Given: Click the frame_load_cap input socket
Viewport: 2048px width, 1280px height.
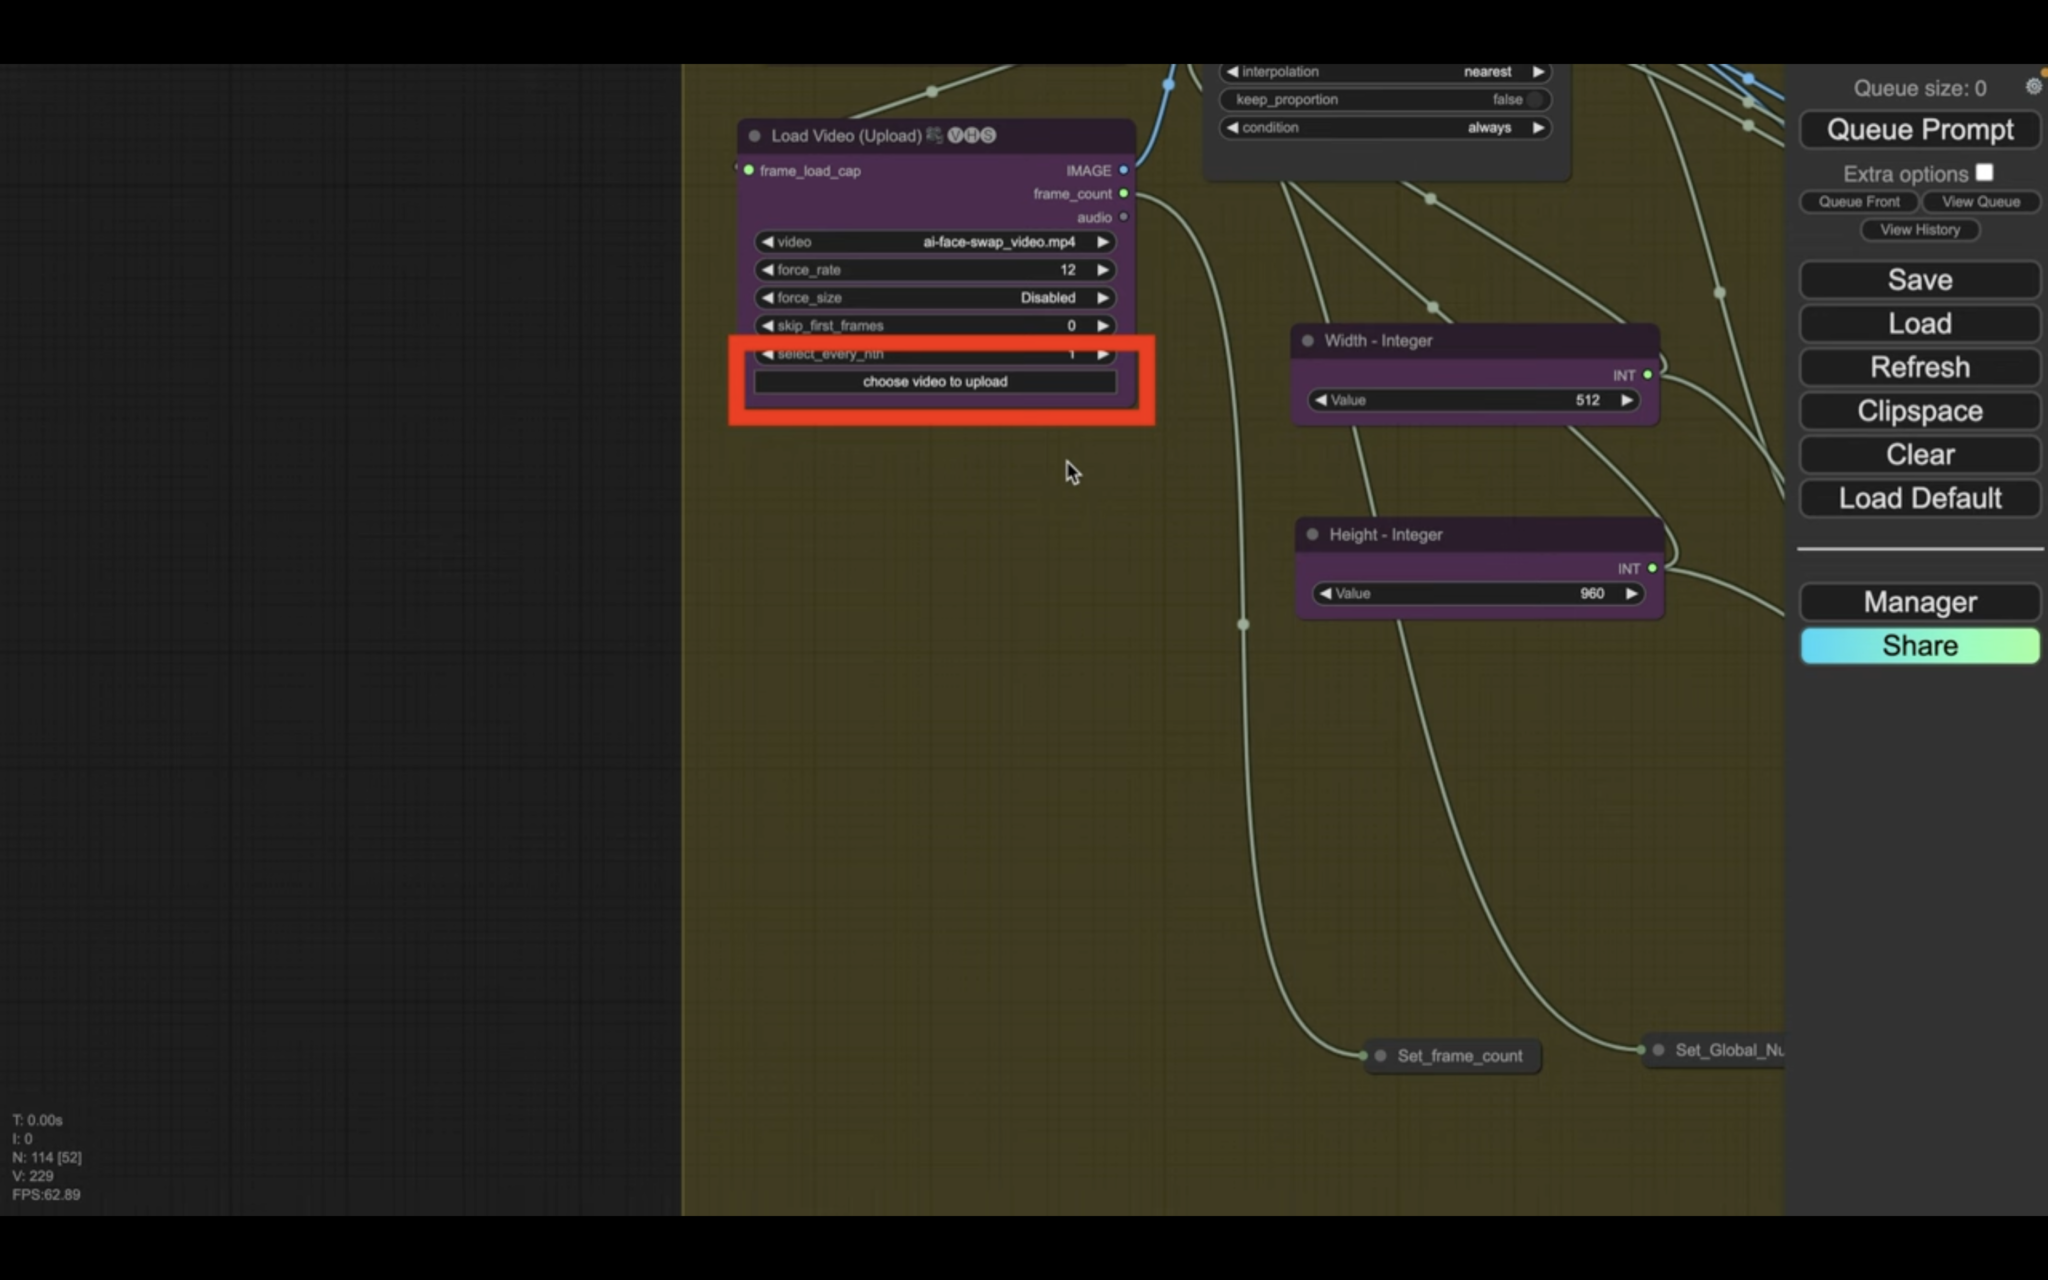Looking at the screenshot, I should [749, 171].
